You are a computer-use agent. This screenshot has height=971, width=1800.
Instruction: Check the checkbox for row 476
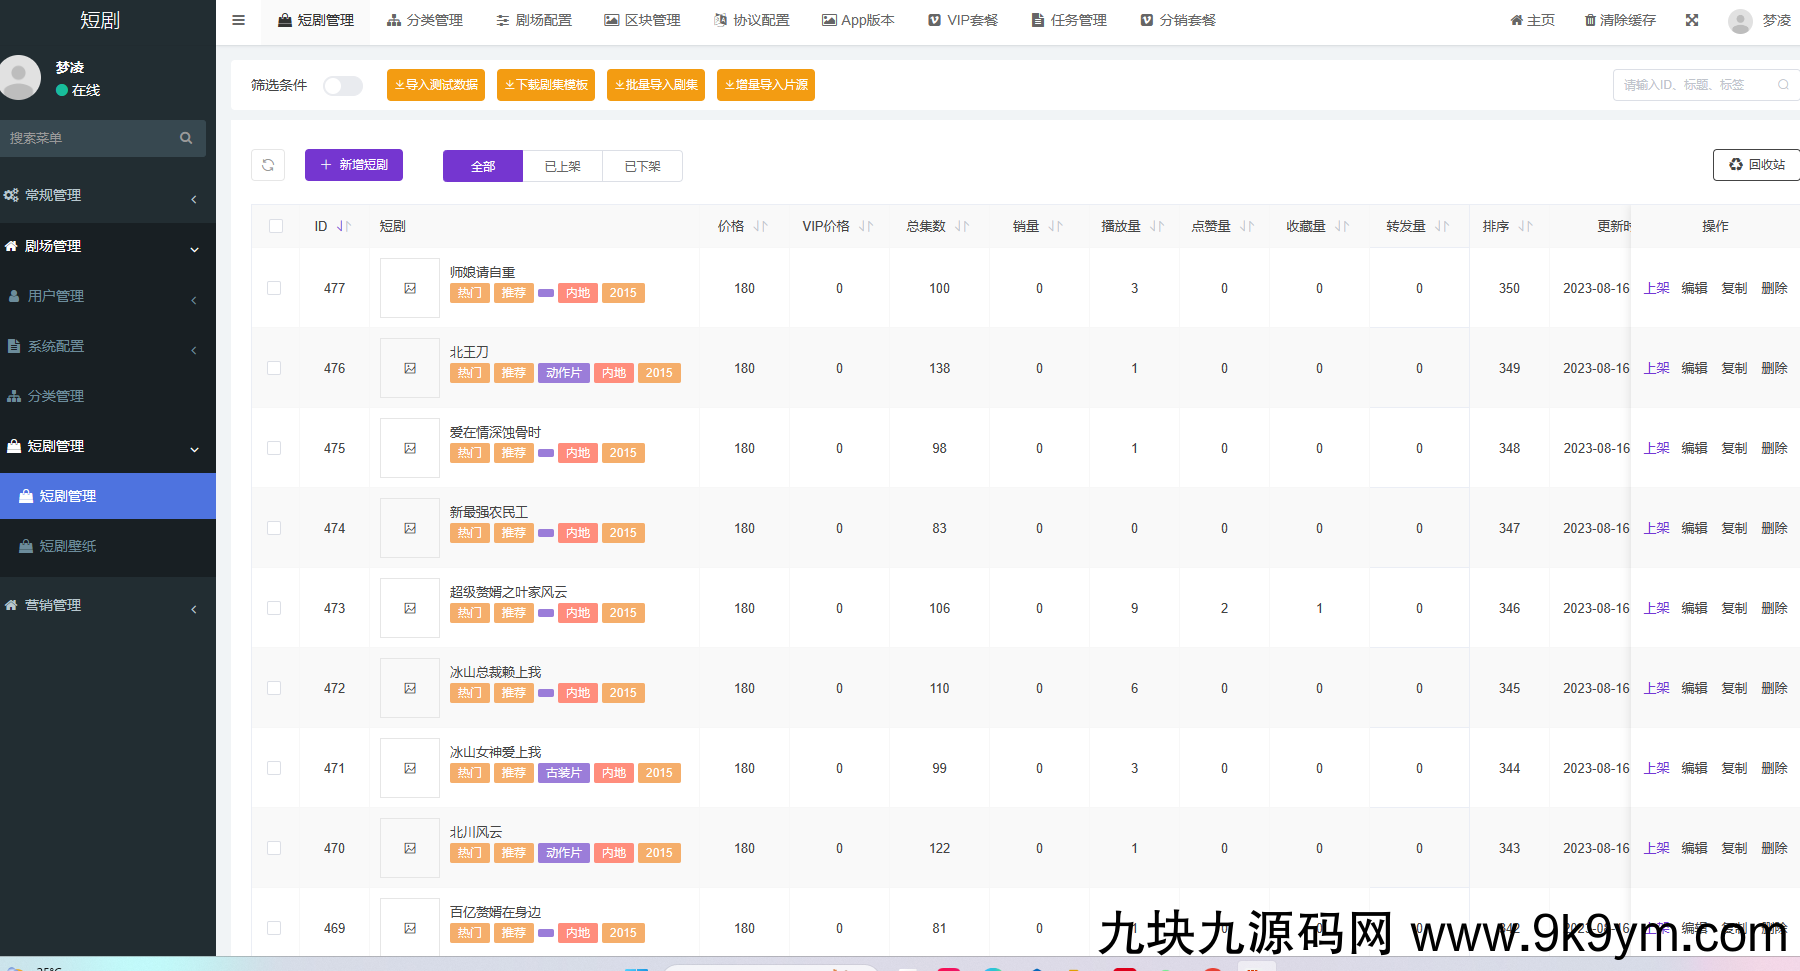(x=274, y=368)
